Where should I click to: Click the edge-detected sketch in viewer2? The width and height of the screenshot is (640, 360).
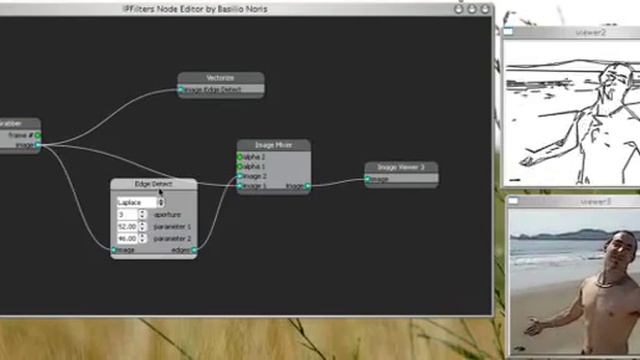pos(572,112)
